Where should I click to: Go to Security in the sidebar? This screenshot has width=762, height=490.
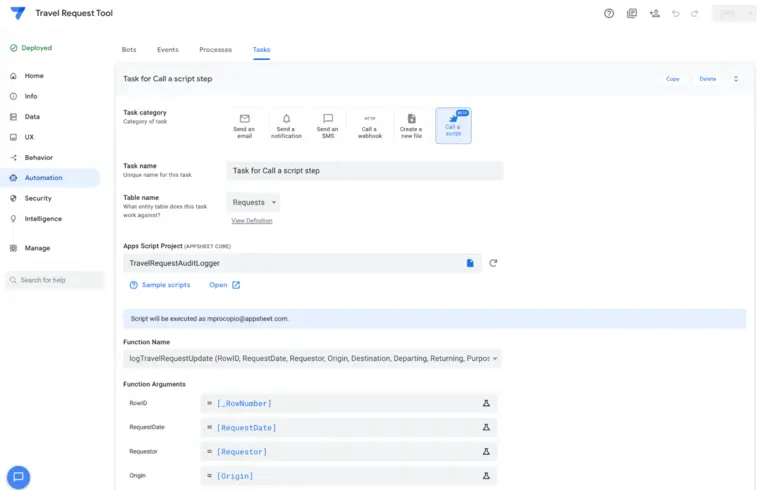pos(38,198)
